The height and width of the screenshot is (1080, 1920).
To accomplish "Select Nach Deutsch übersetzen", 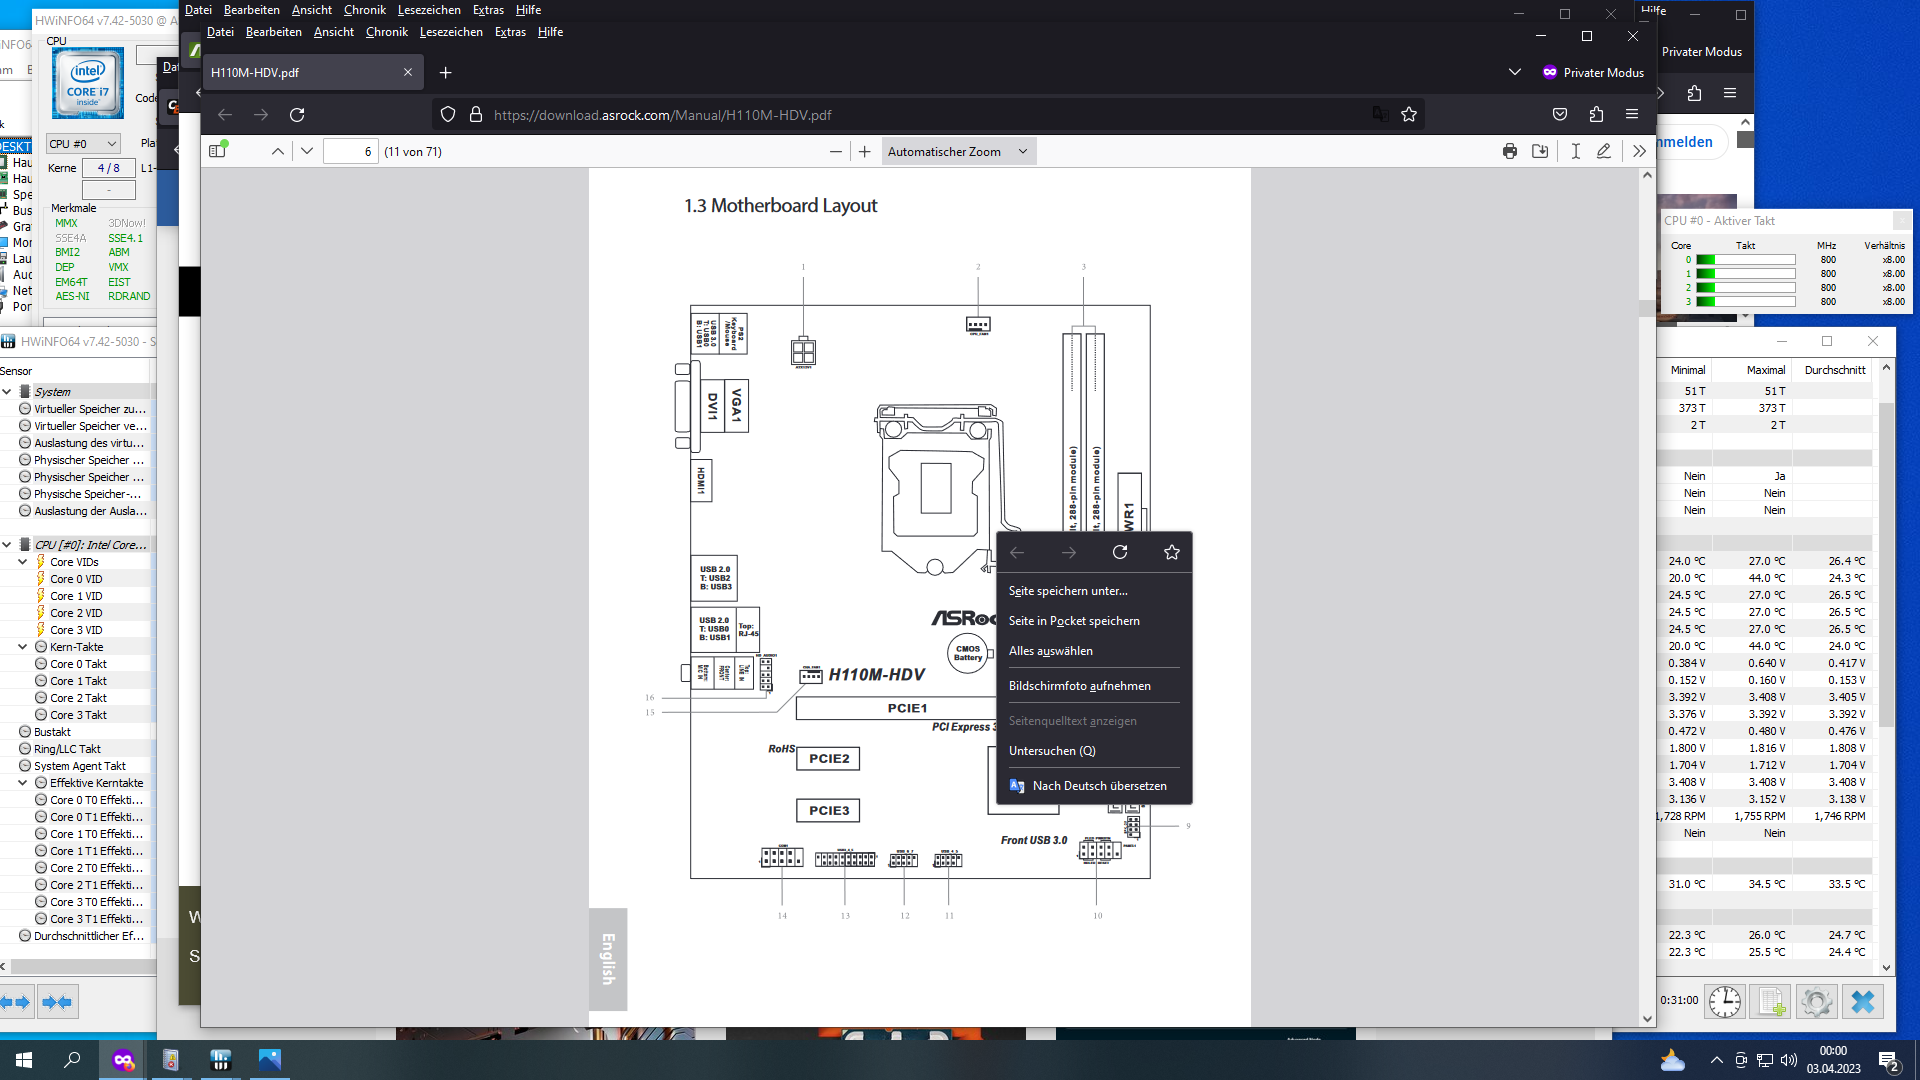I will click(1097, 786).
